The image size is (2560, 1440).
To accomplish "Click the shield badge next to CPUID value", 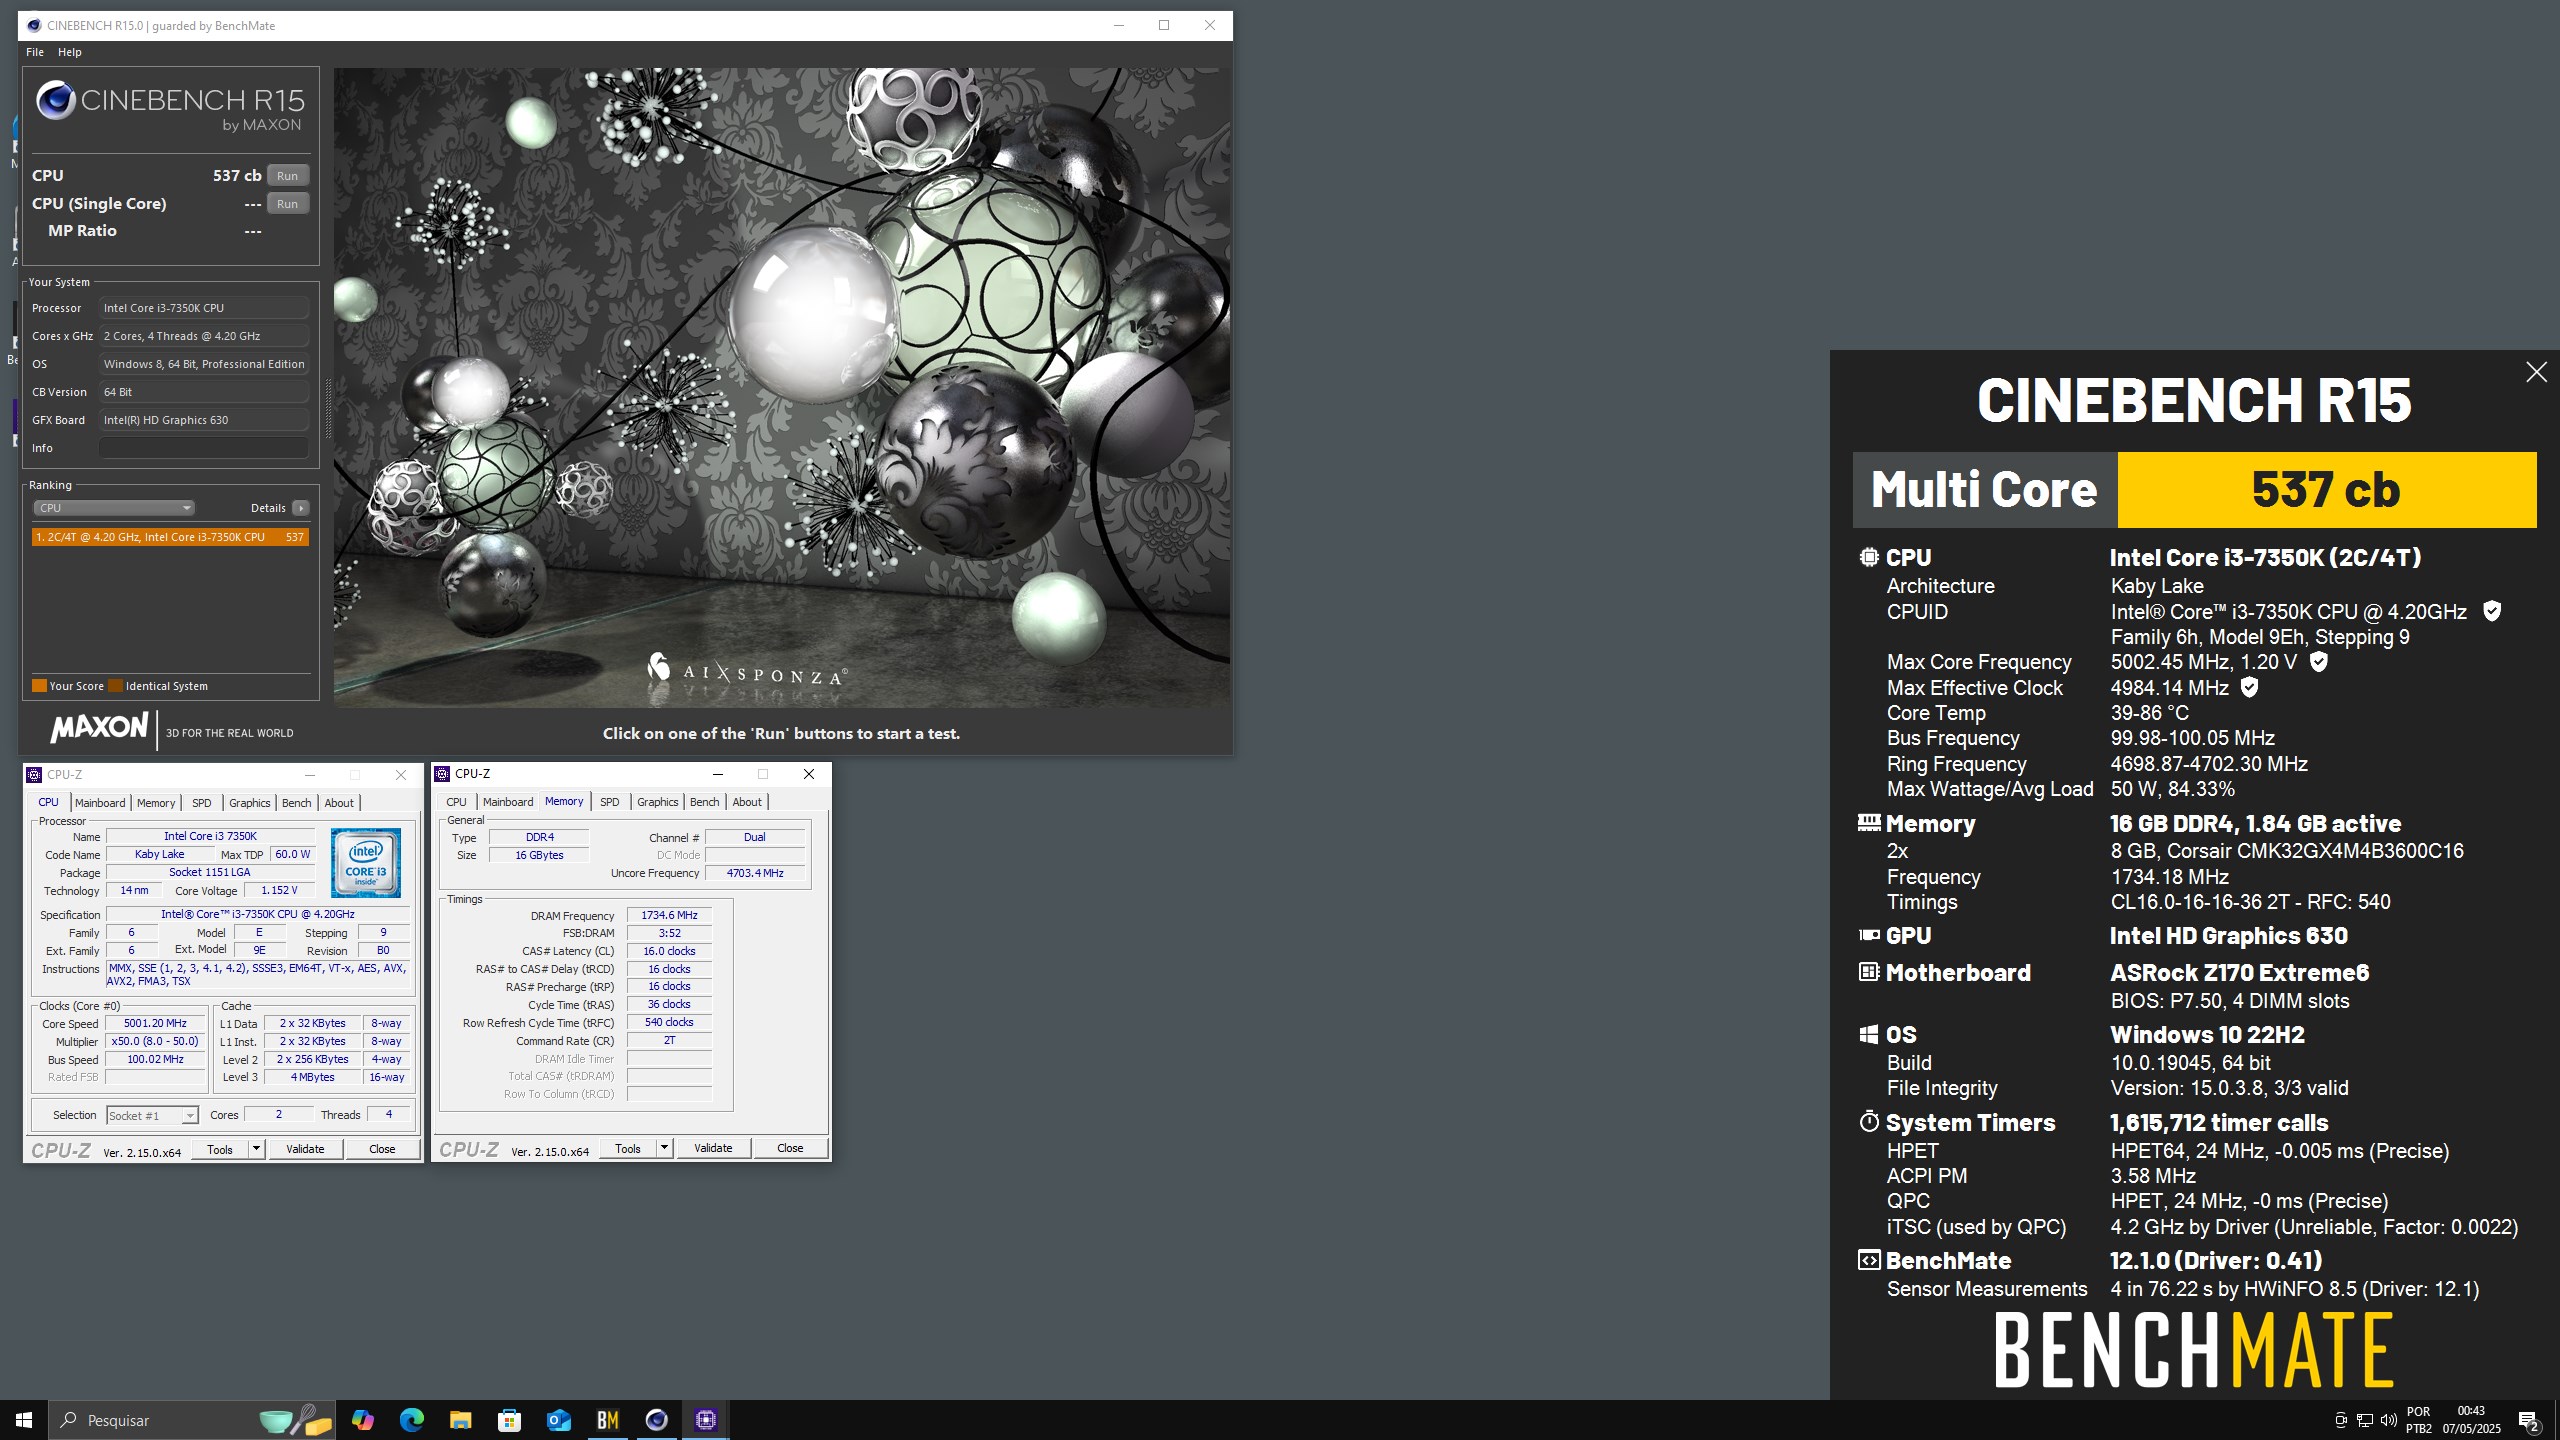I will pos(2492,611).
